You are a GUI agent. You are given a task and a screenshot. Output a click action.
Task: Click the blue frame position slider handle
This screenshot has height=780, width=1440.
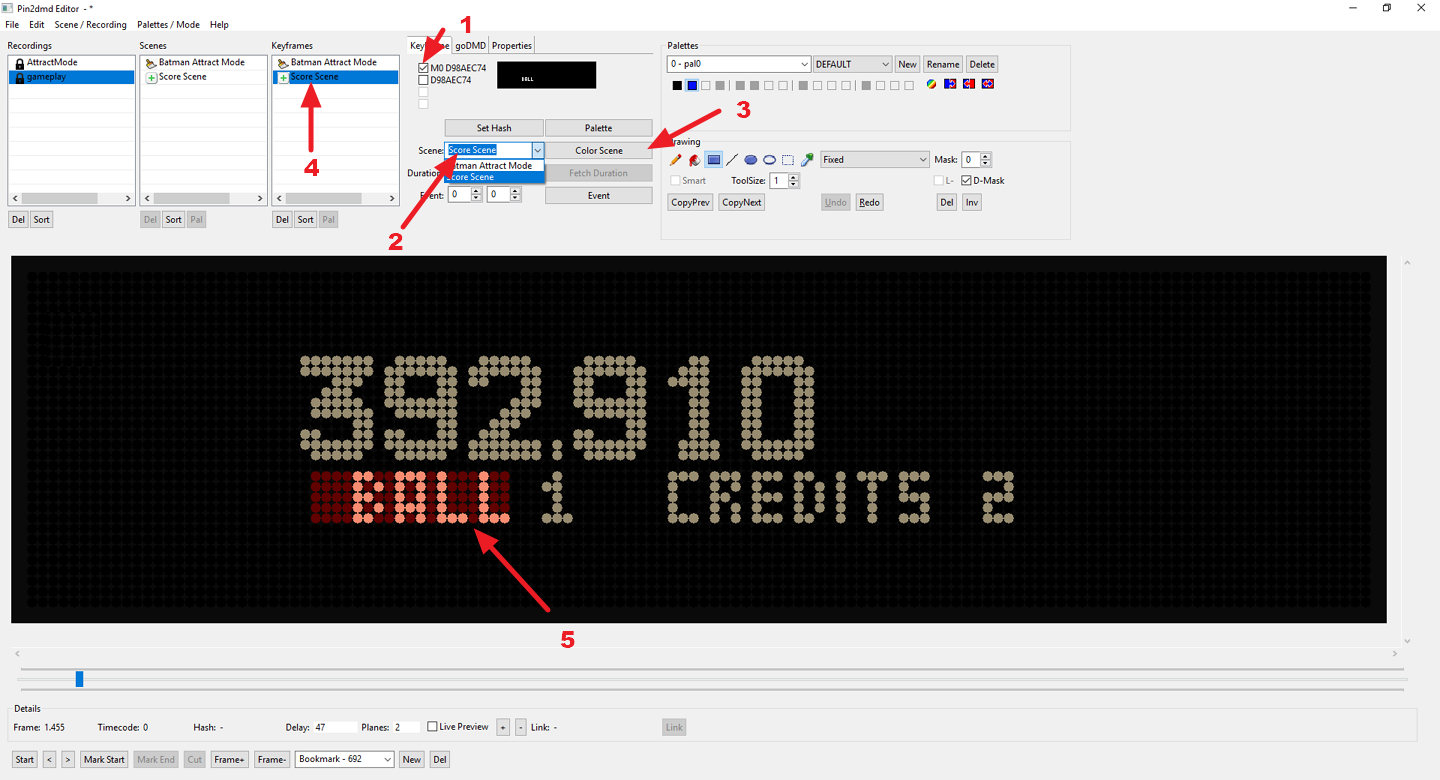click(79, 679)
